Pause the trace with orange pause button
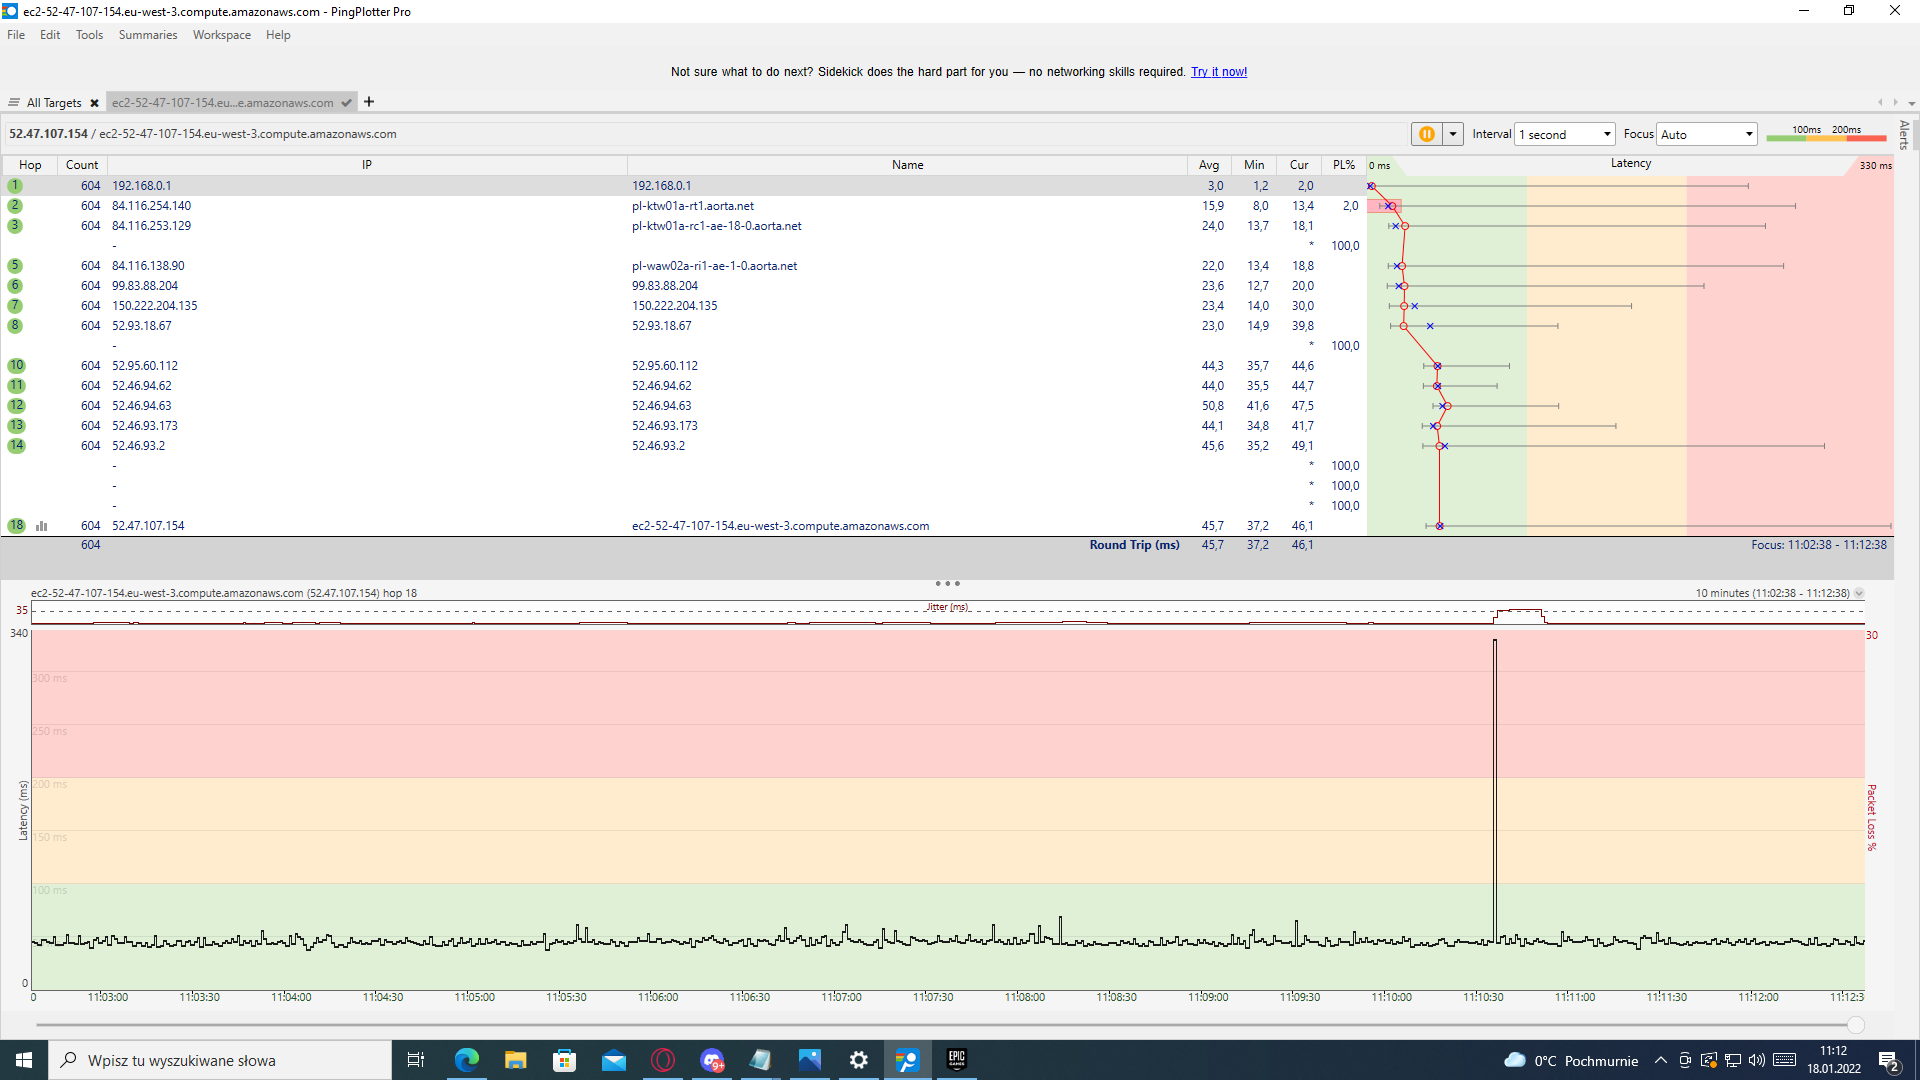 (x=1426, y=134)
